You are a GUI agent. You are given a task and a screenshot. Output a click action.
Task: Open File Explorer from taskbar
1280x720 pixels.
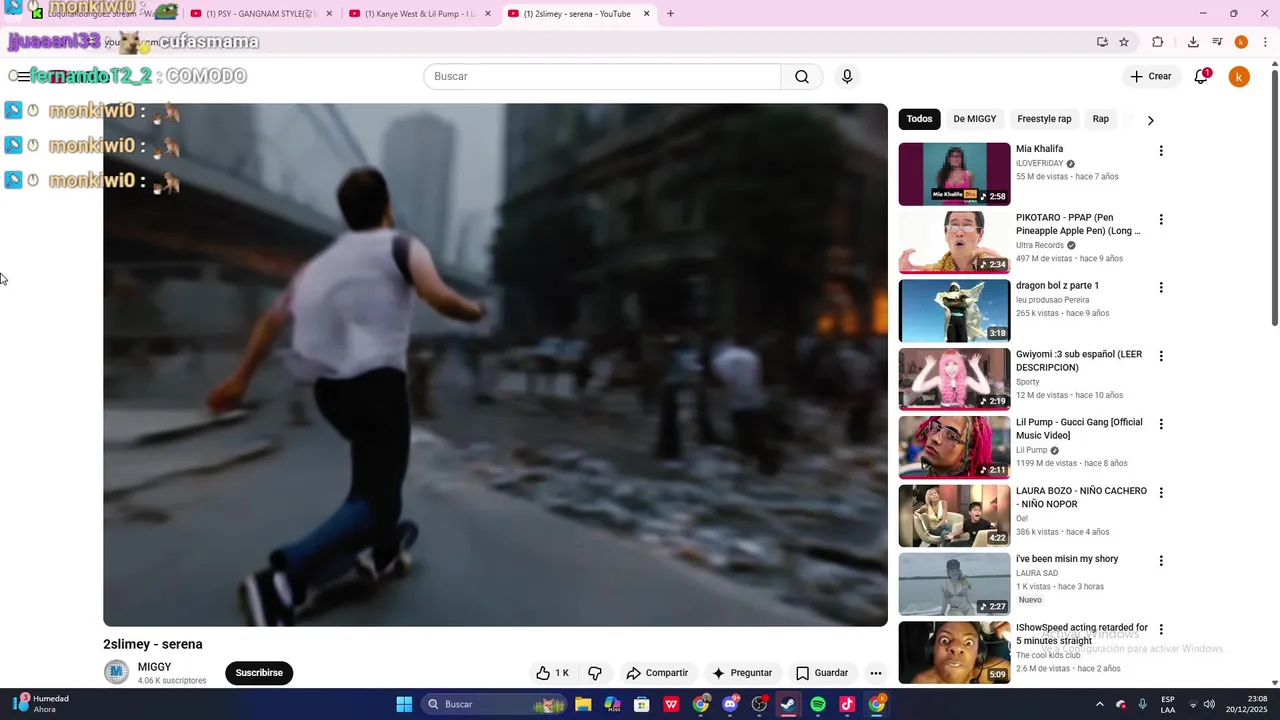tap(583, 704)
